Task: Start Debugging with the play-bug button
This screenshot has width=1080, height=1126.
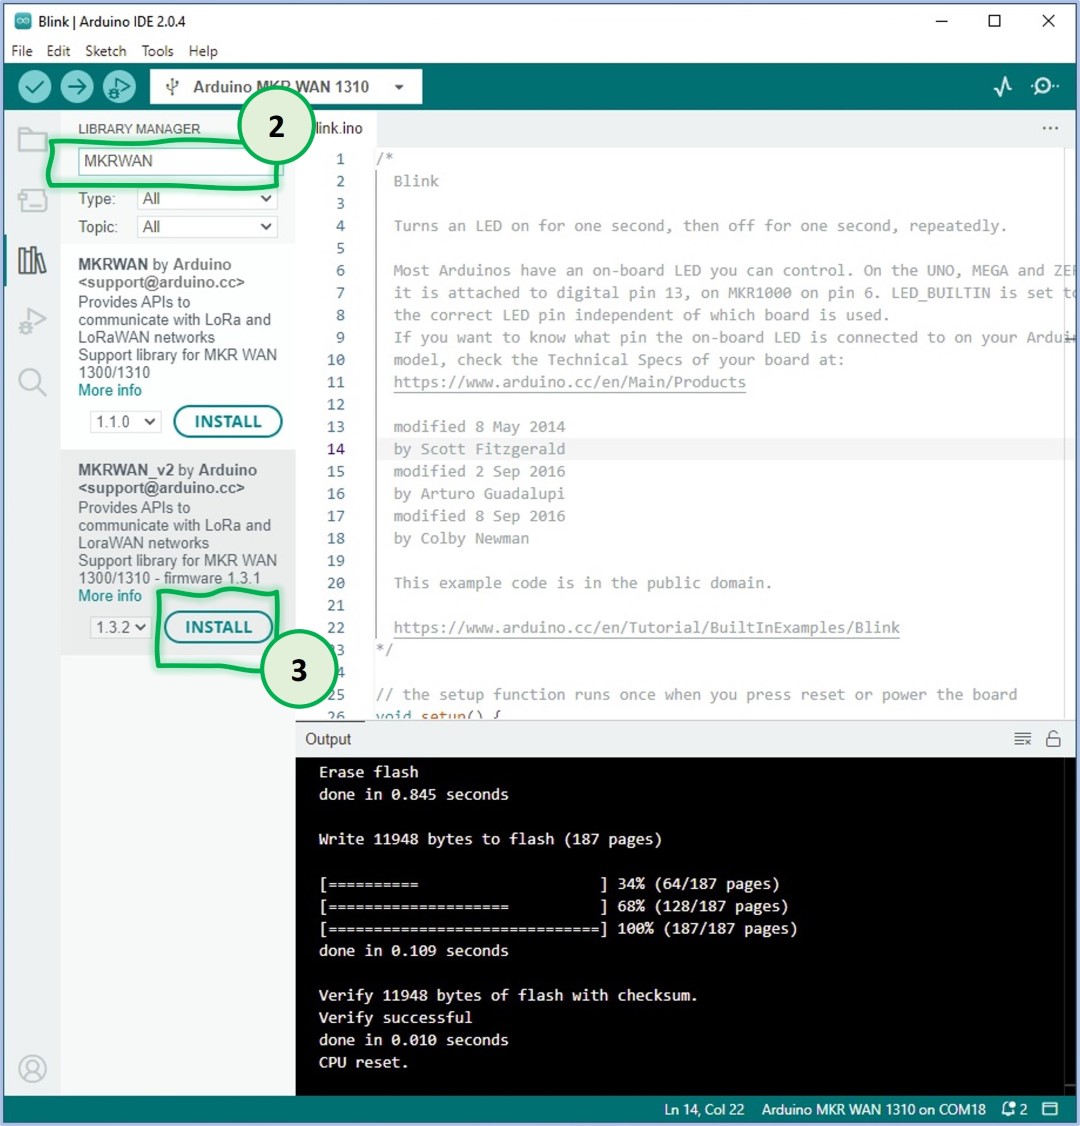Action: [x=119, y=87]
